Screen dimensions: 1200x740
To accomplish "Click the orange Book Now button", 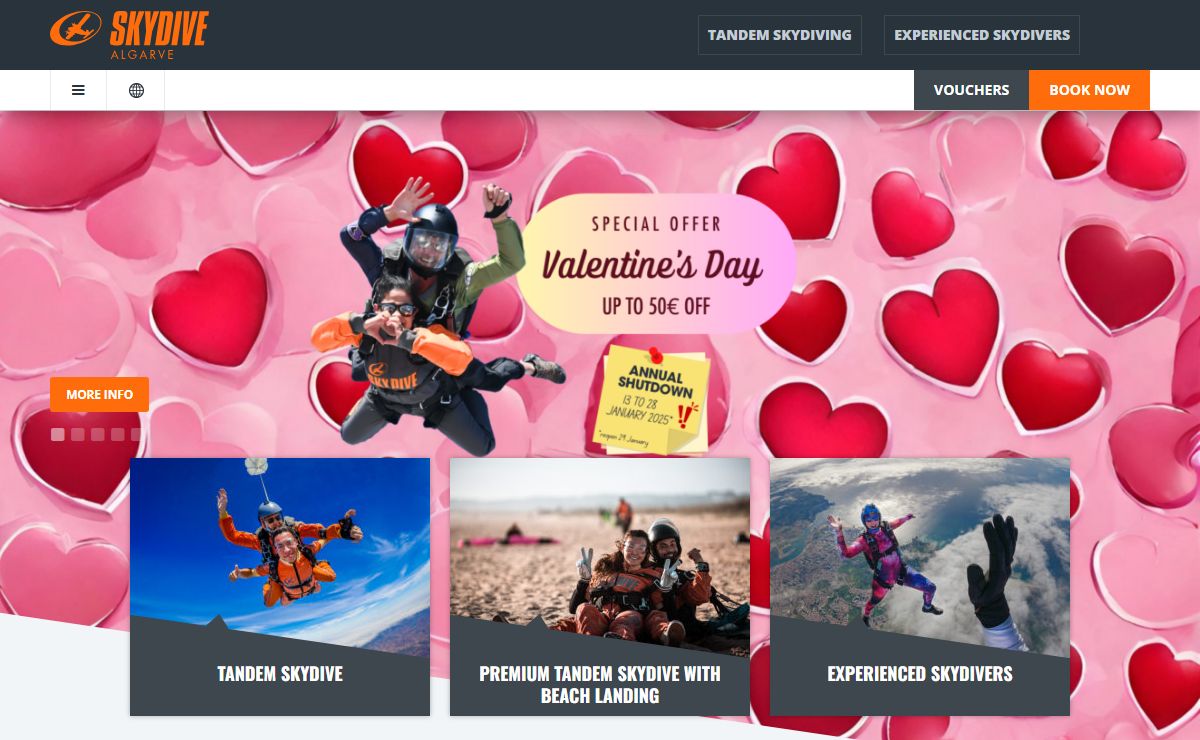I will 1089,90.
